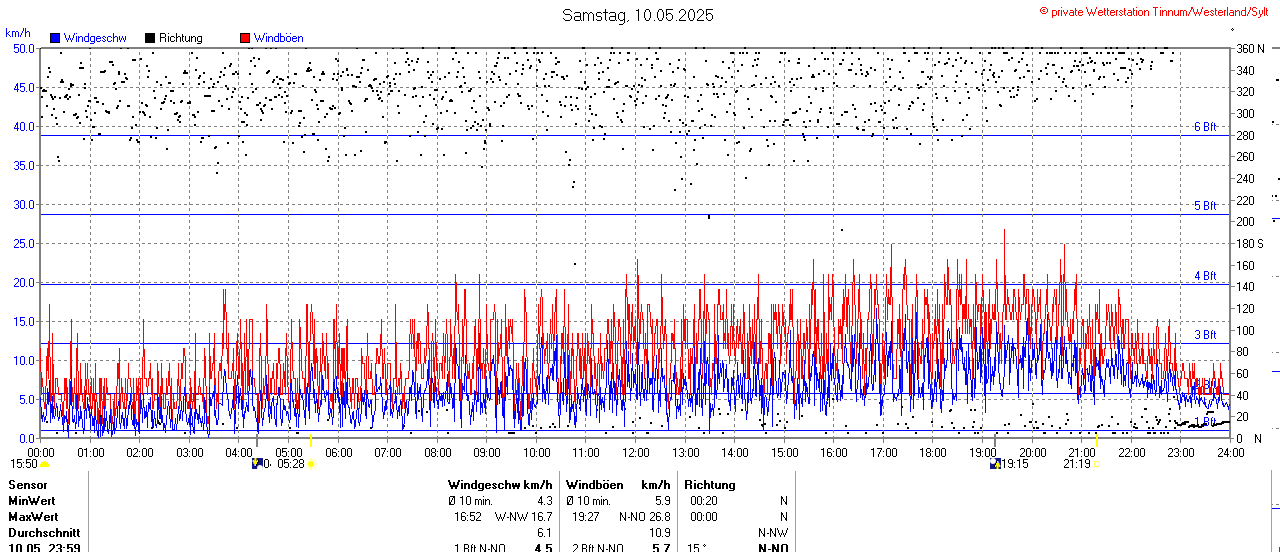Click the red Windböen legend swatch
The height and width of the screenshot is (552, 1280).
click(x=245, y=38)
